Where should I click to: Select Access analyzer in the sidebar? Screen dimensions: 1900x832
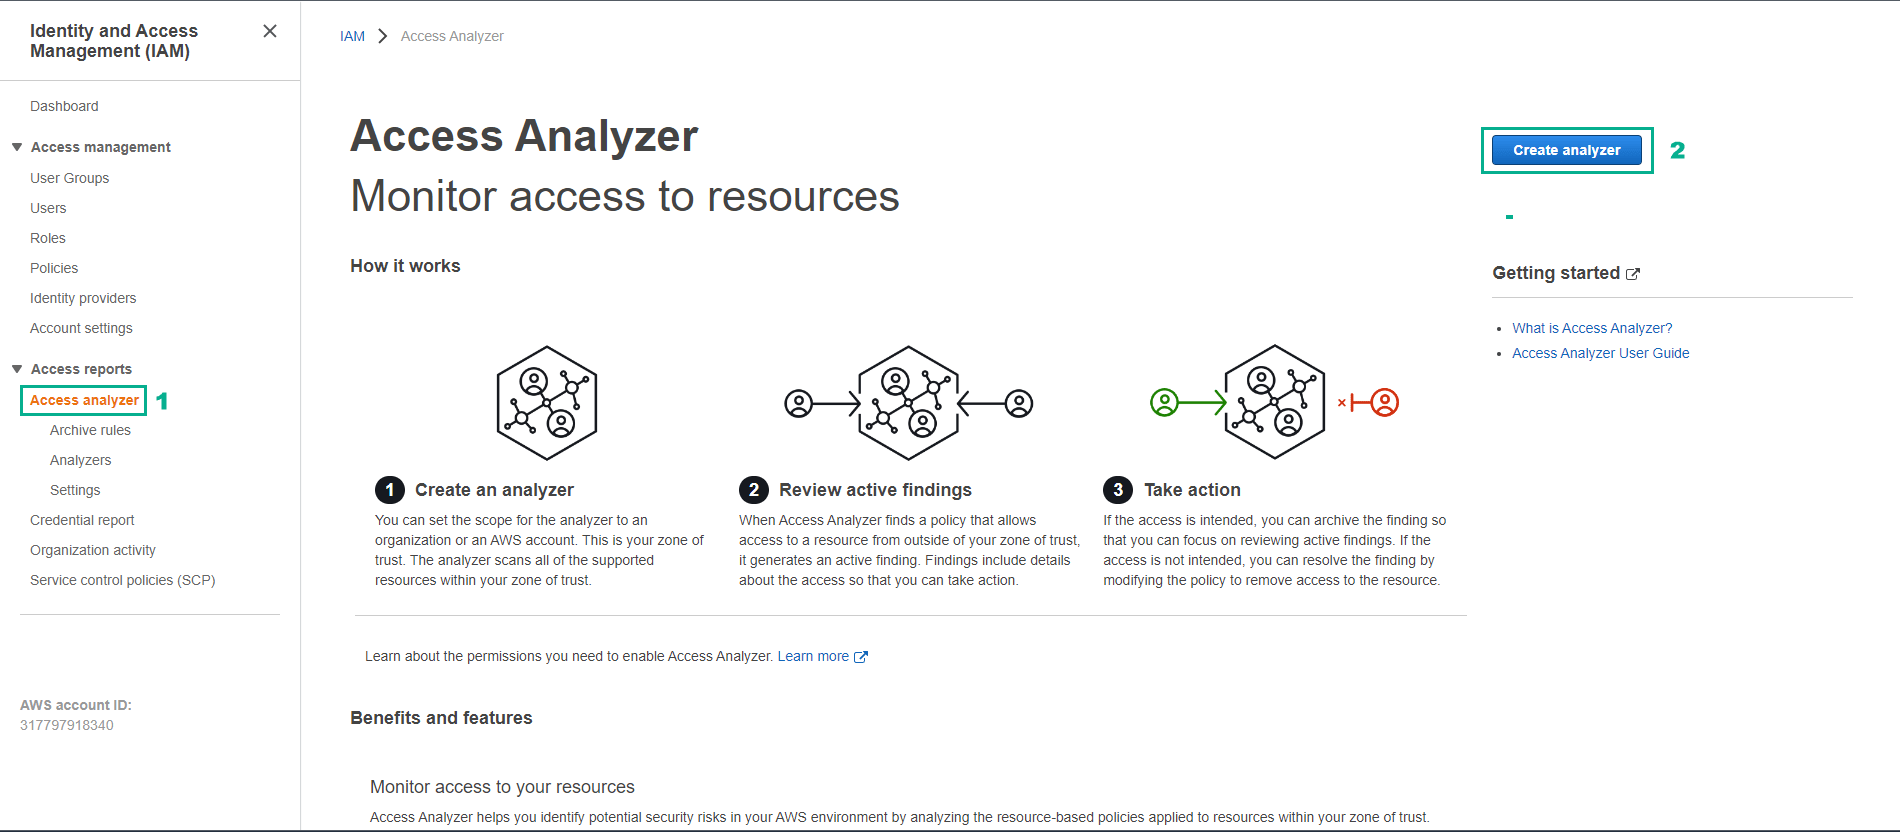[x=83, y=399]
